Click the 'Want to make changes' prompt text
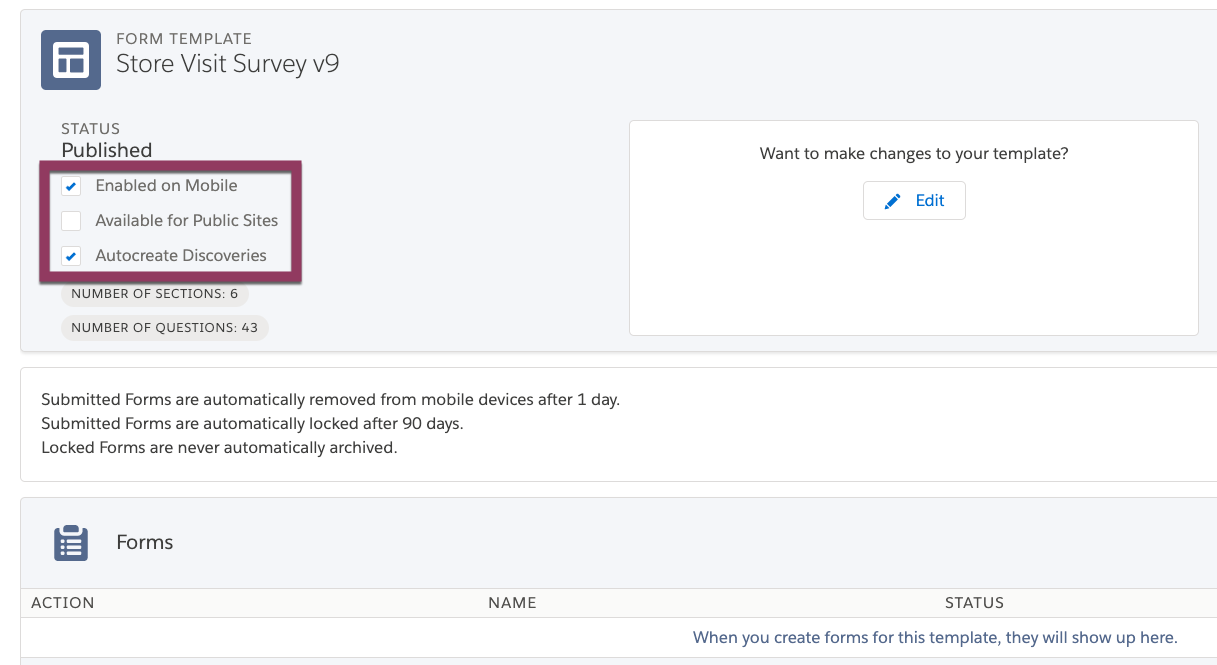This screenshot has height=665, width=1217. (914, 154)
